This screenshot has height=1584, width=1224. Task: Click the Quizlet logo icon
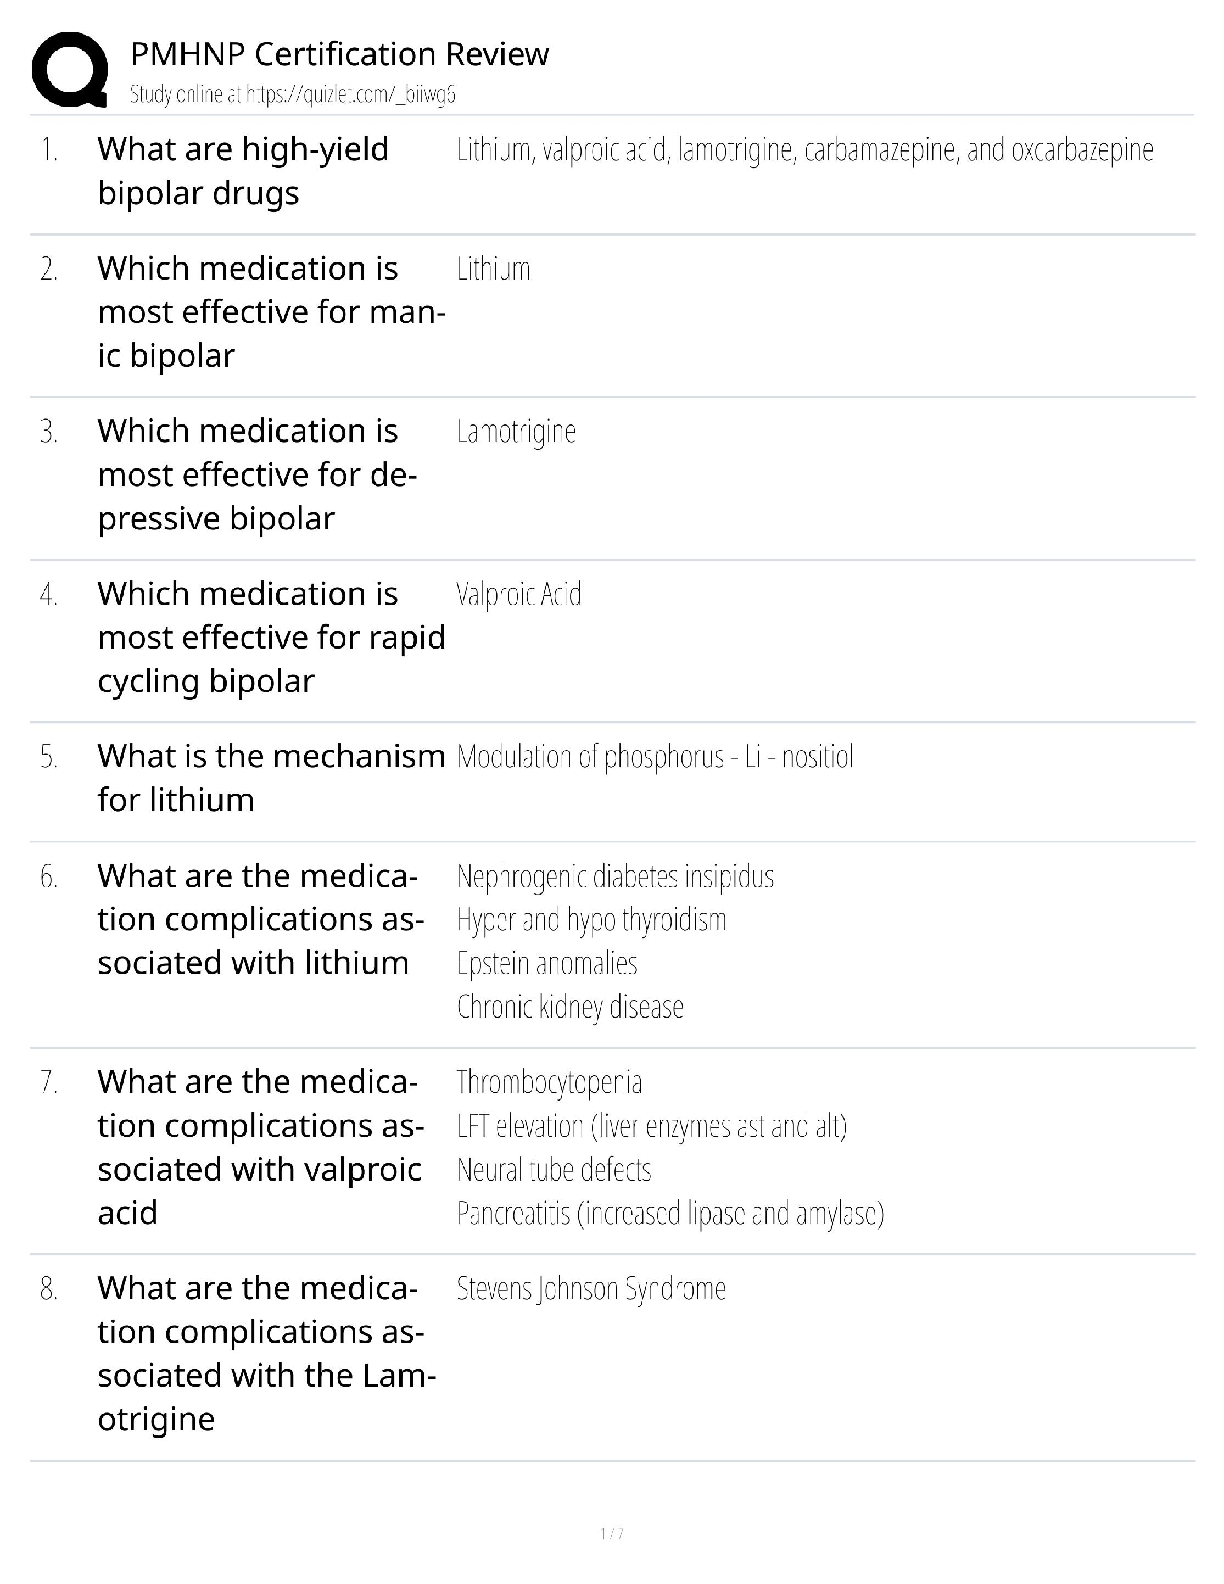70,69
